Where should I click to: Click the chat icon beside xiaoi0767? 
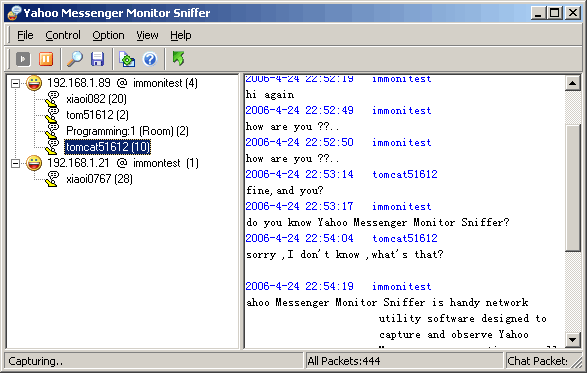(52, 179)
